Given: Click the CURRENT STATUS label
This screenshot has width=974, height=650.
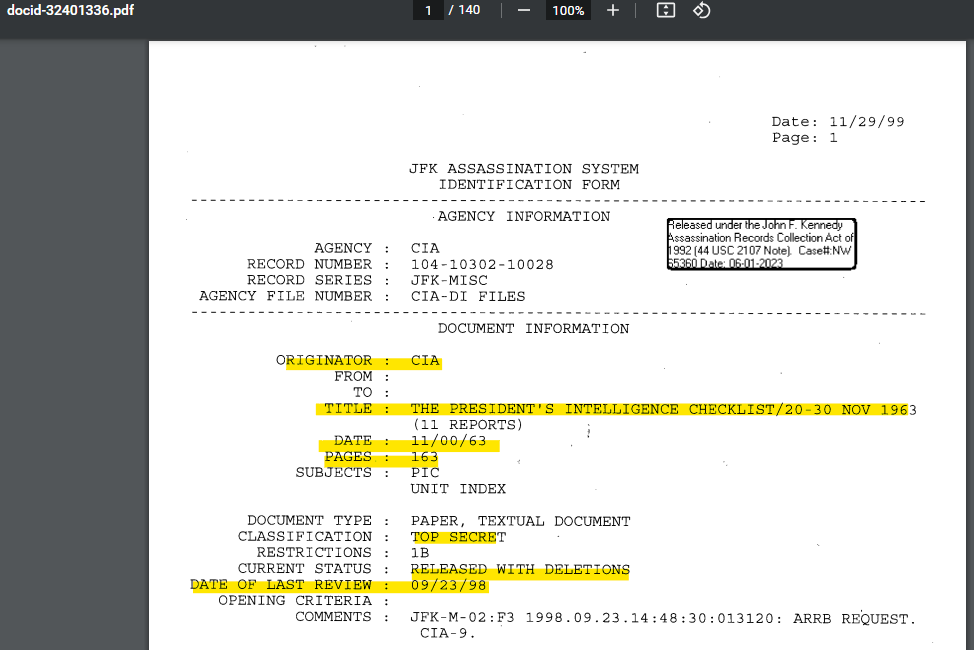Looking at the screenshot, I should click(x=304, y=569).
